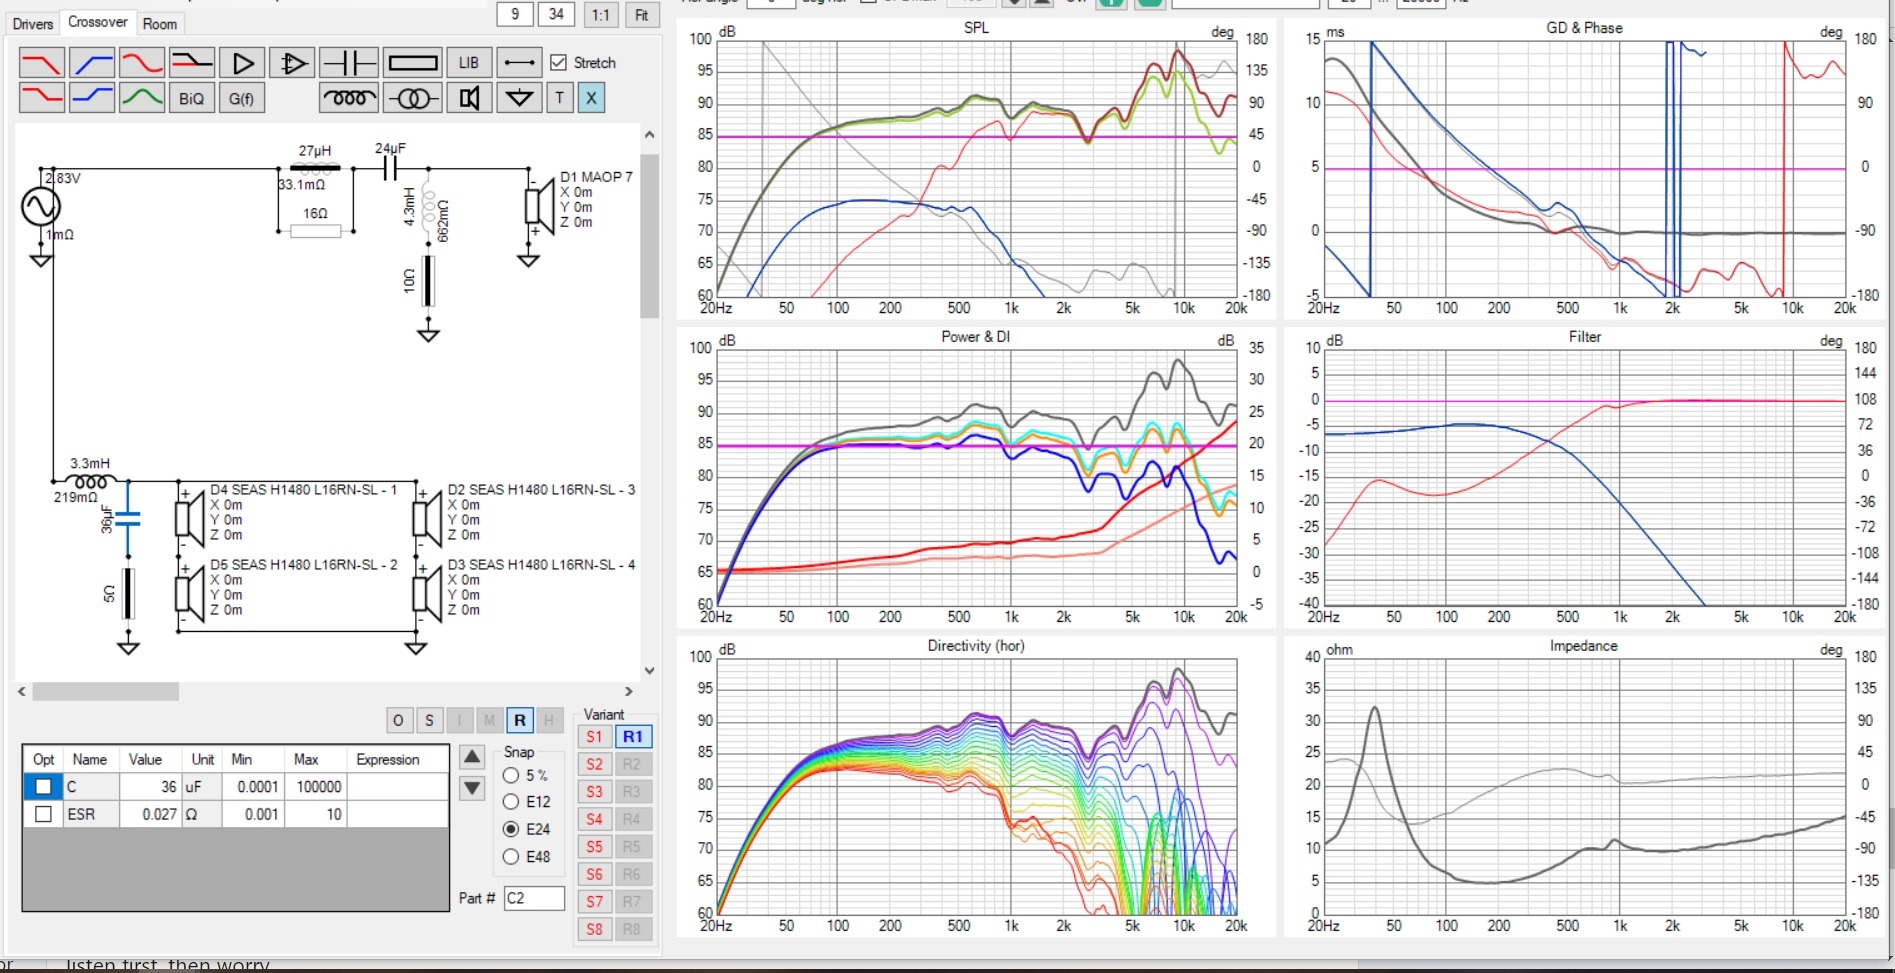The image size is (1895, 973).
Task: Click the grid field showing 34
Action: tap(556, 14)
